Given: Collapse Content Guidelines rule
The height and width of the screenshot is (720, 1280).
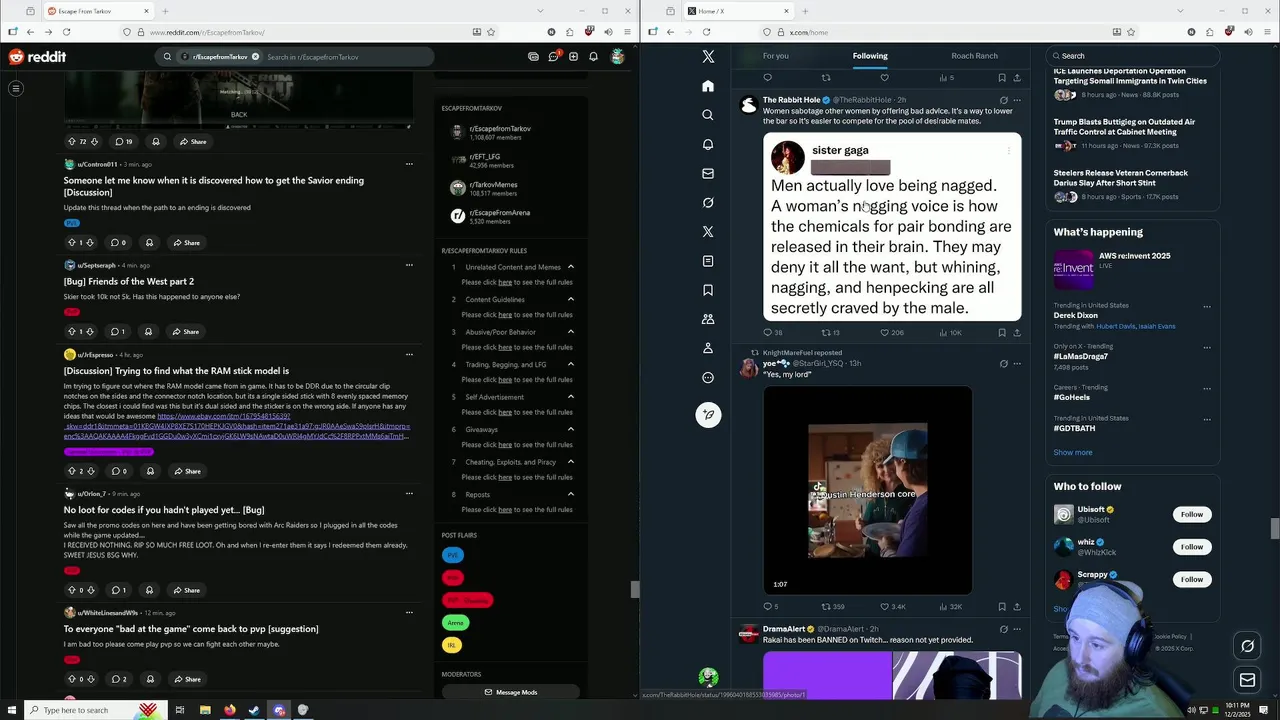Looking at the screenshot, I should point(571,299).
